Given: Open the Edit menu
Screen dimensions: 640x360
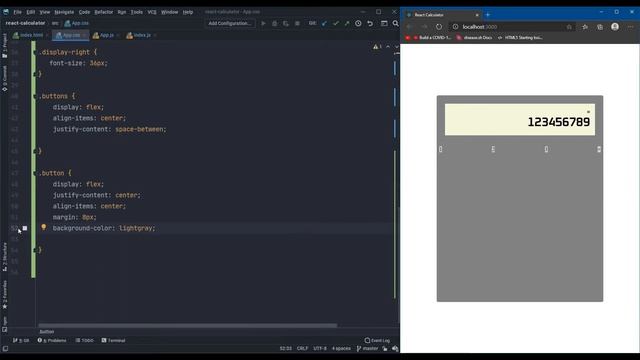Looking at the screenshot, I should click(x=31, y=12).
